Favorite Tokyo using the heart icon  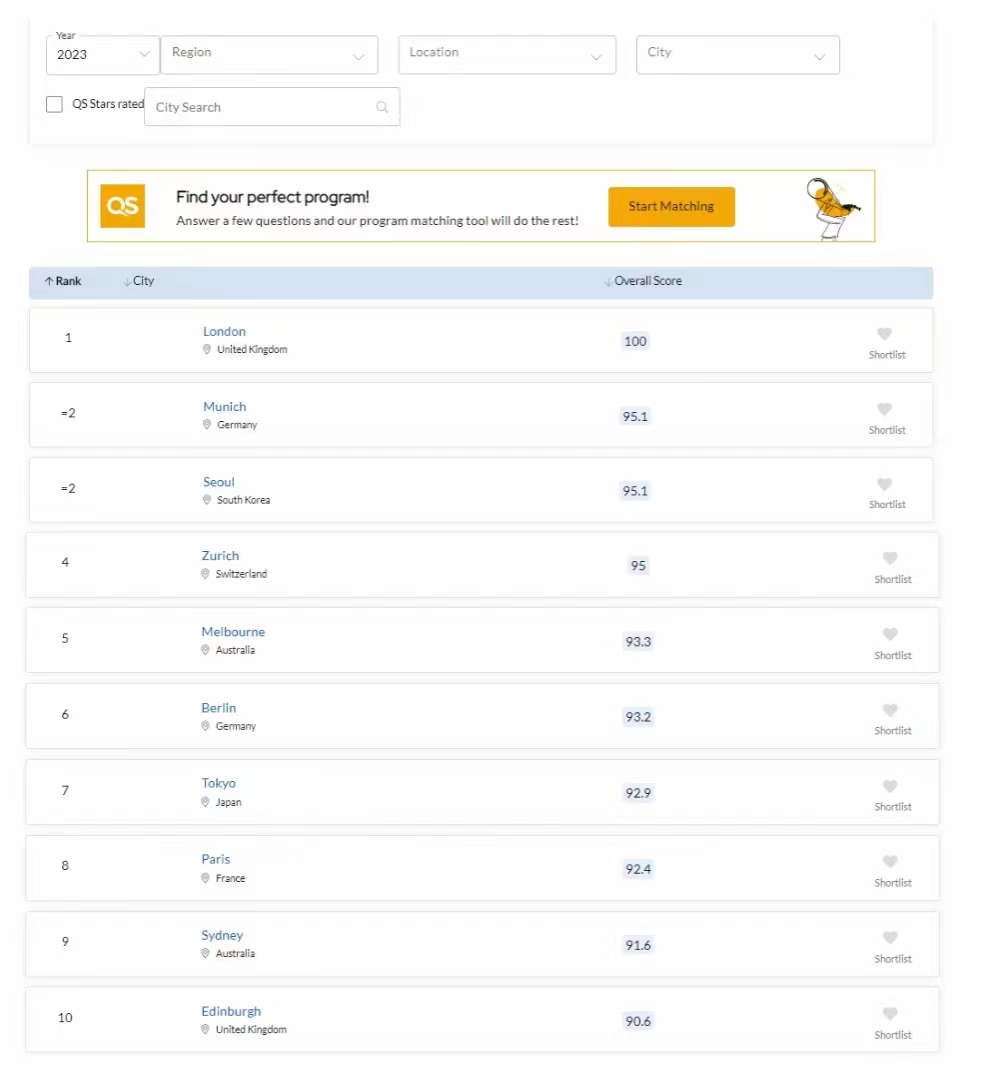click(890, 787)
